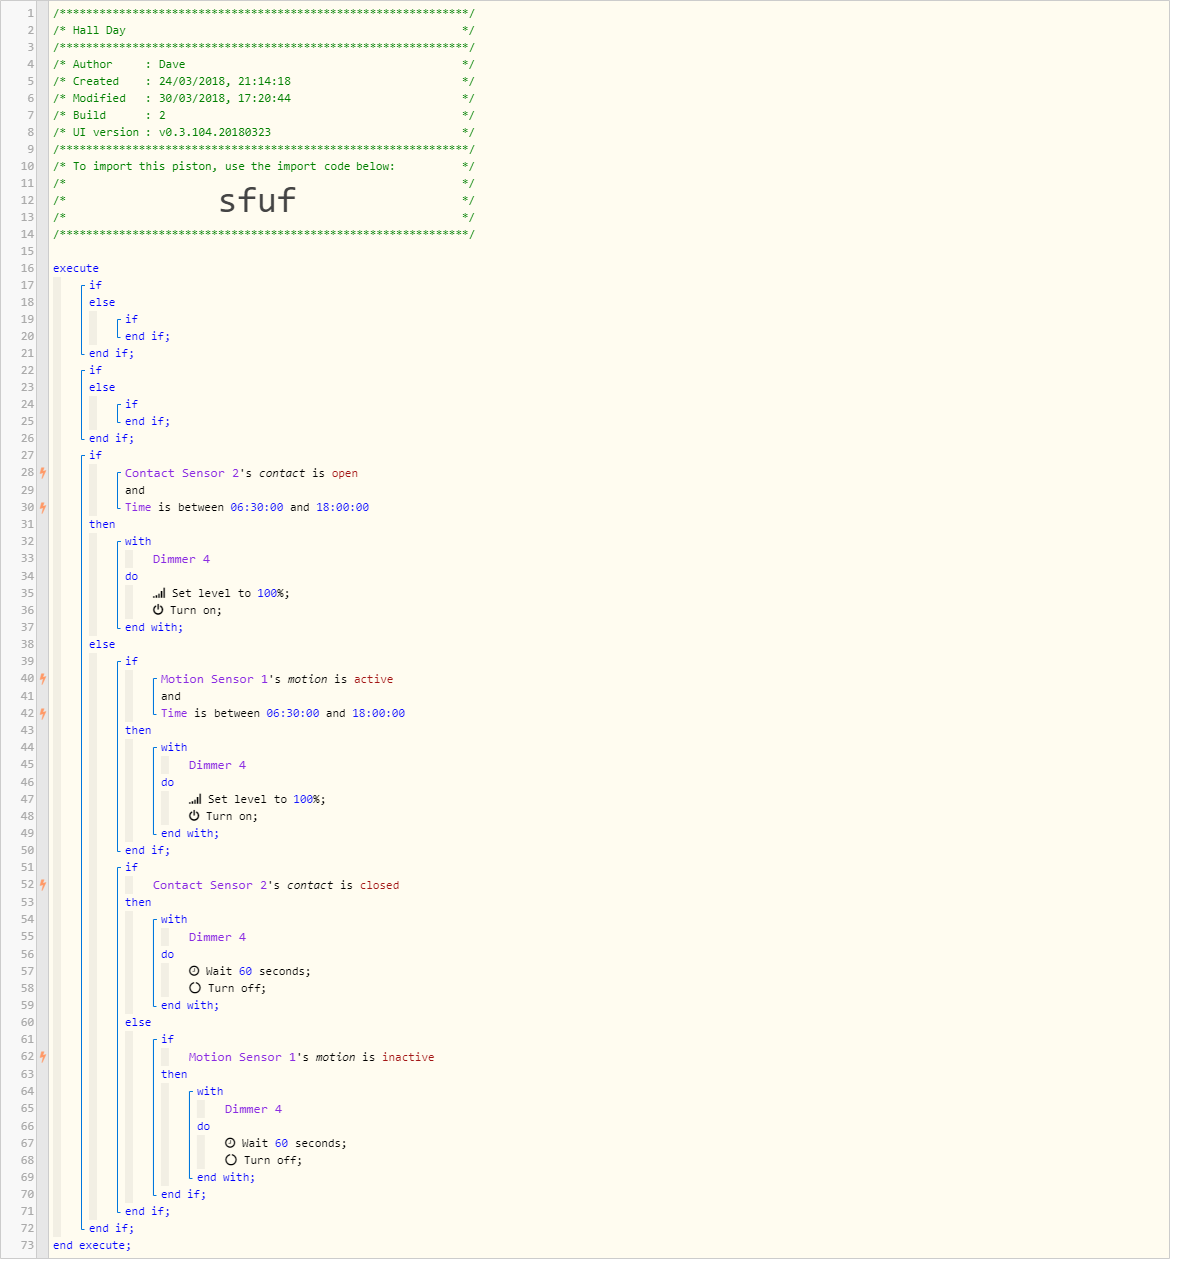Click the lightning bolt beside motion is inactive condition
The width and height of the screenshot is (1178, 1267).
click(43, 1057)
